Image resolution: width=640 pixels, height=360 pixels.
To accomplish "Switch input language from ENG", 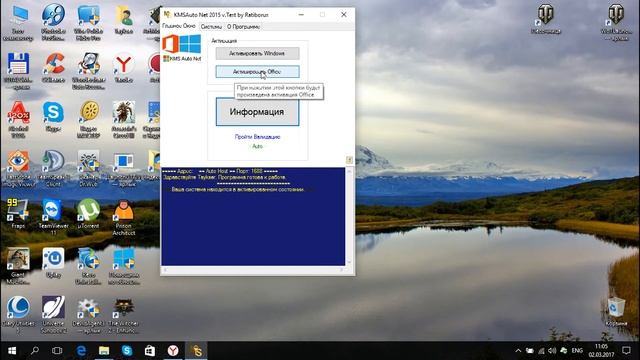I will [x=577, y=351].
